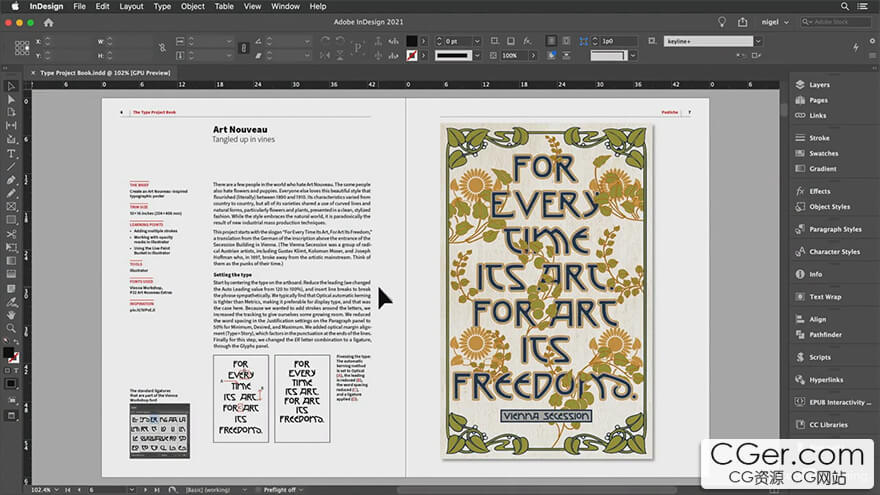Select the Free Transform tool

tap(11, 248)
